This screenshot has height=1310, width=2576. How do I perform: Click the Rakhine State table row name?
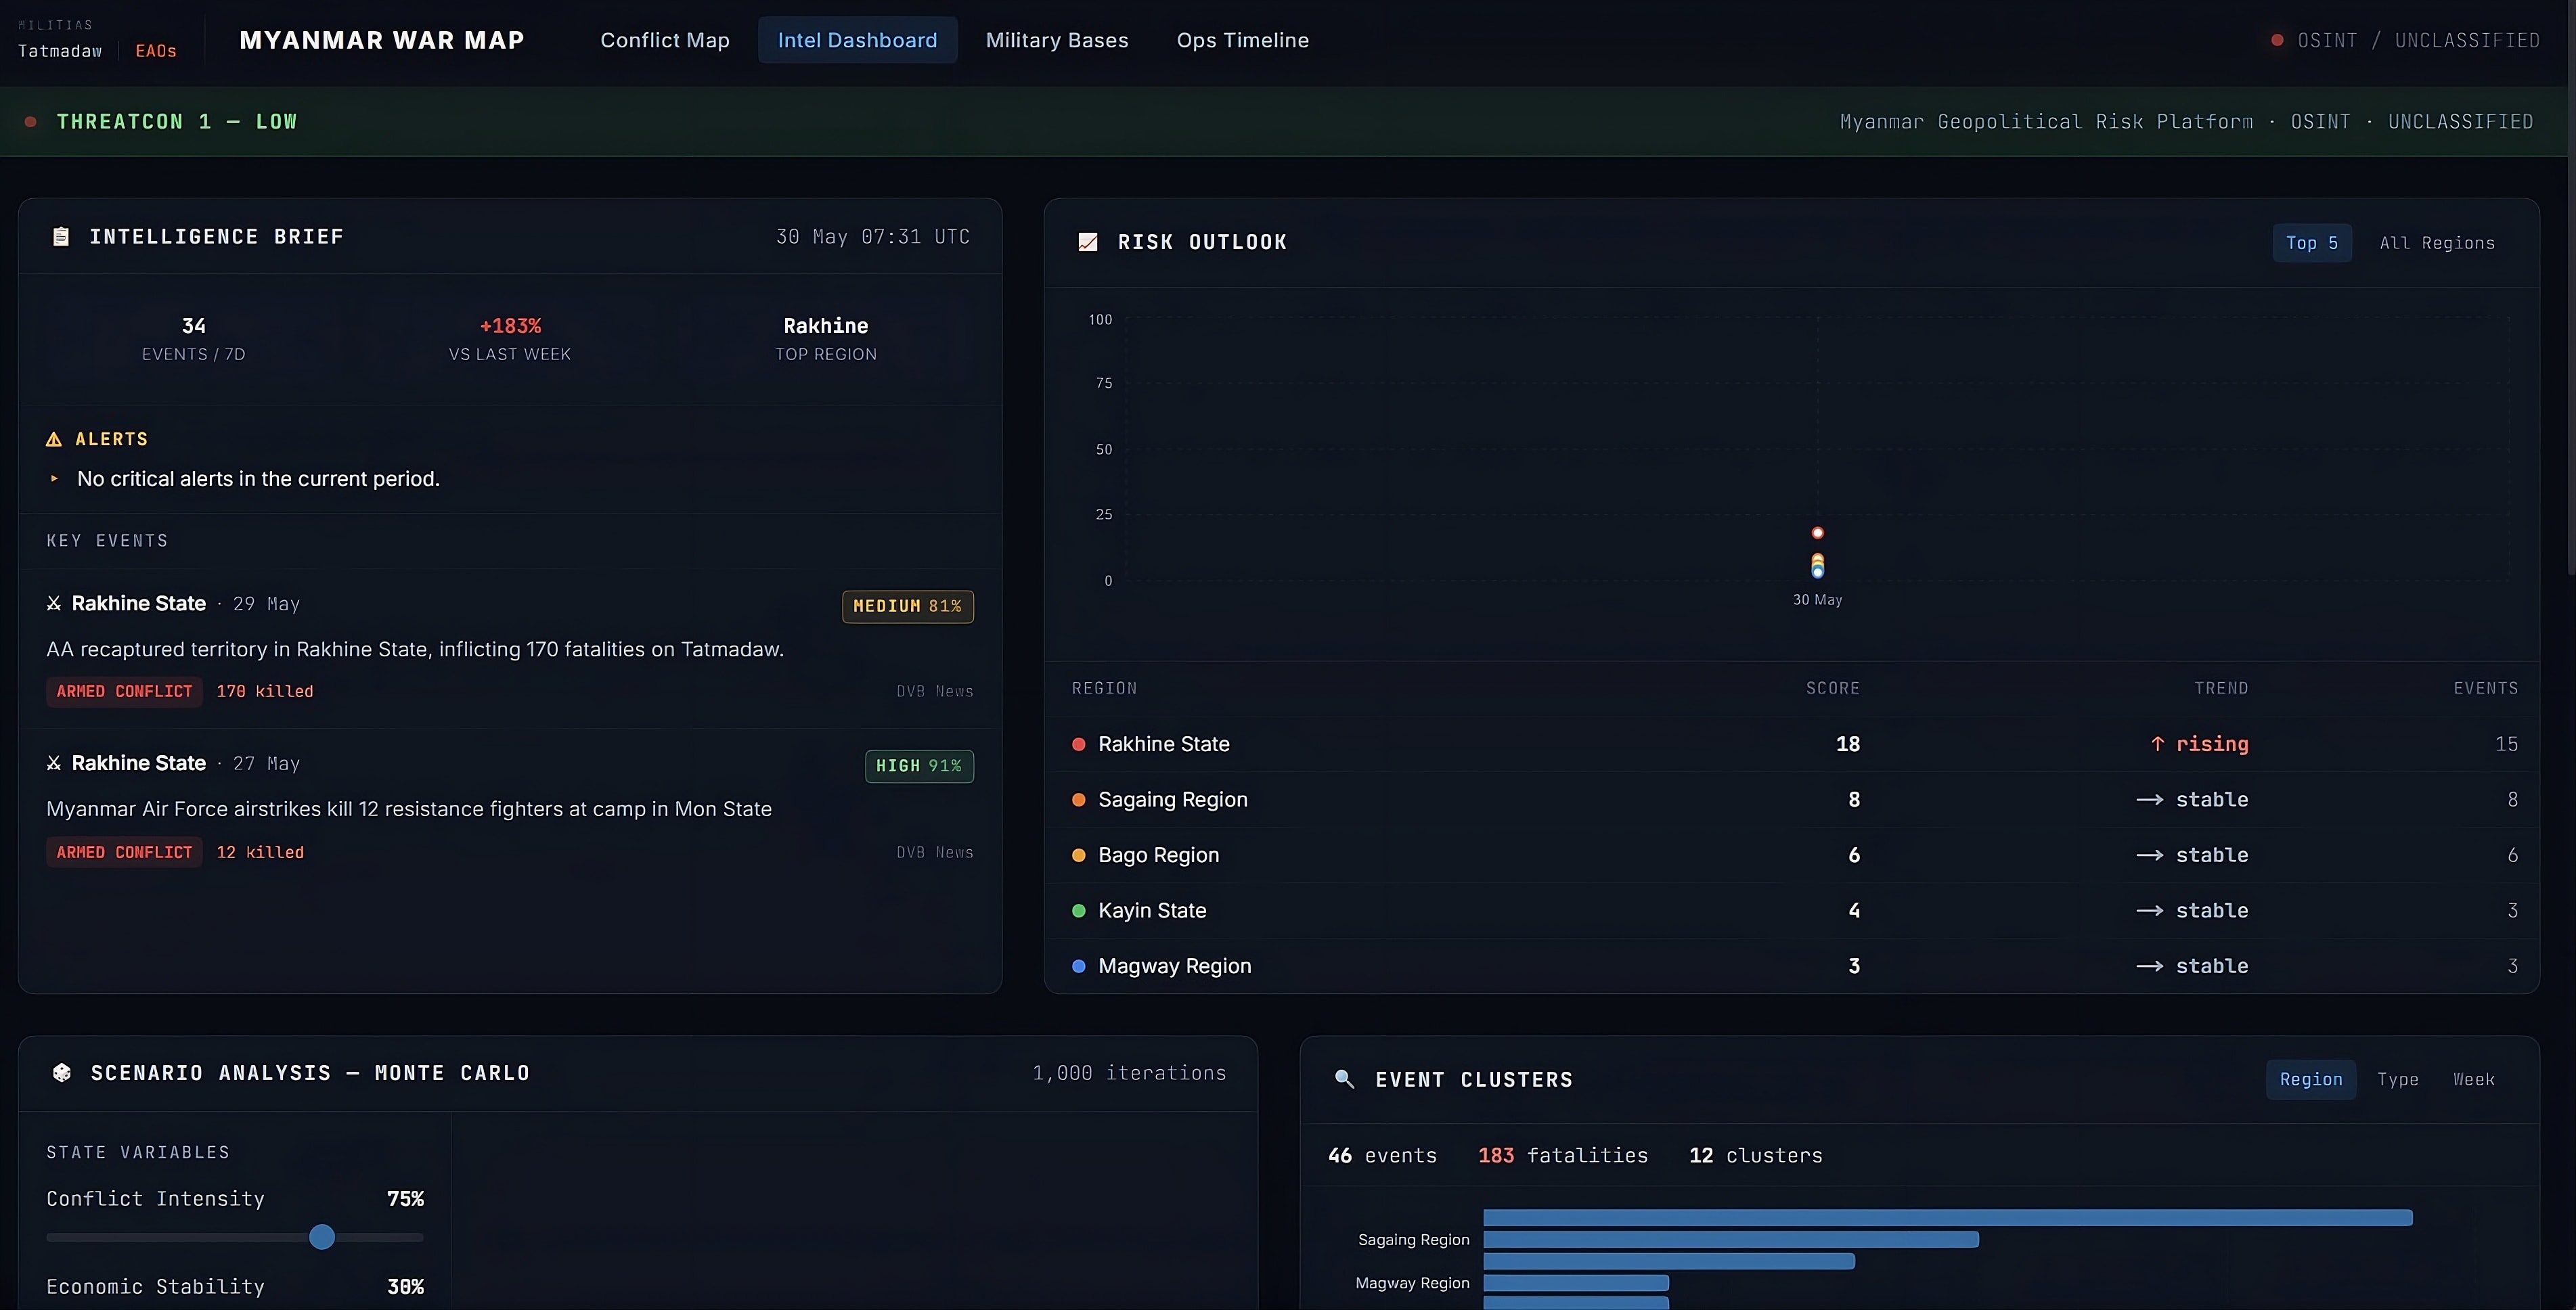point(1164,744)
